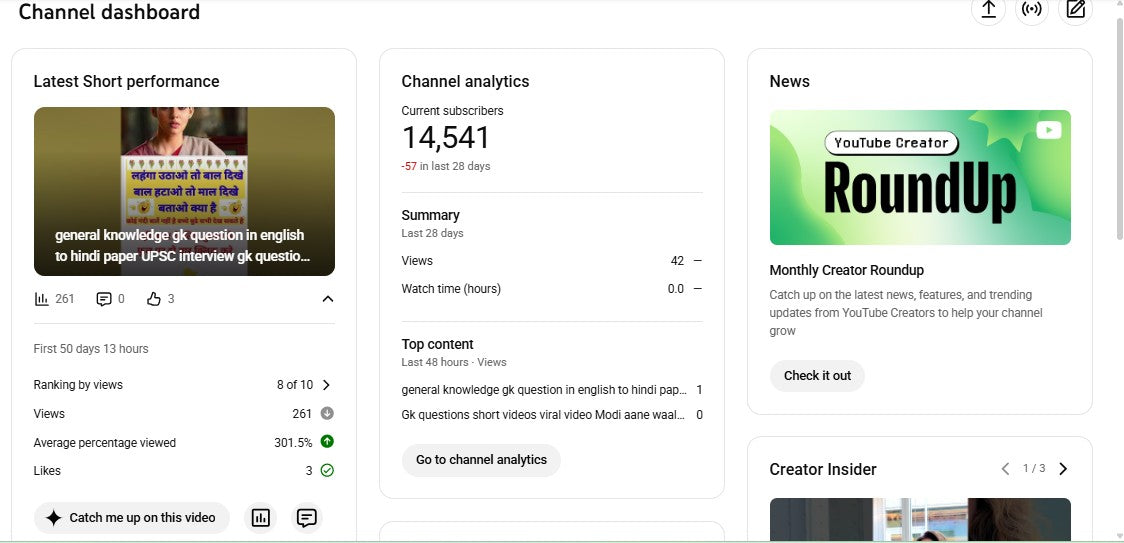Click the 14,541 current subscribers count
This screenshot has height=543, width=1124.
(x=445, y=138)
